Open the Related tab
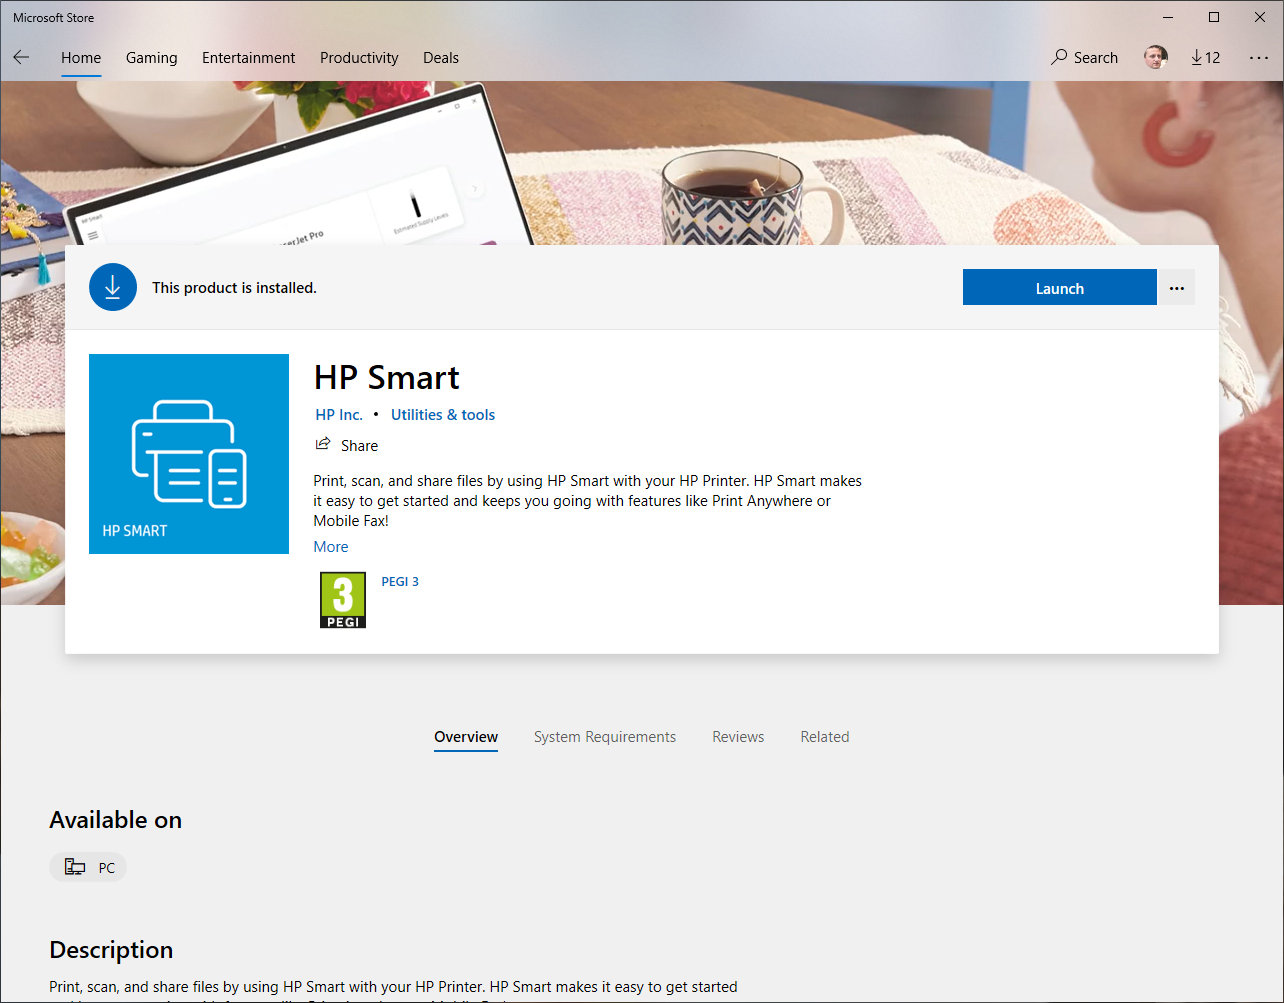 point(825,737)
